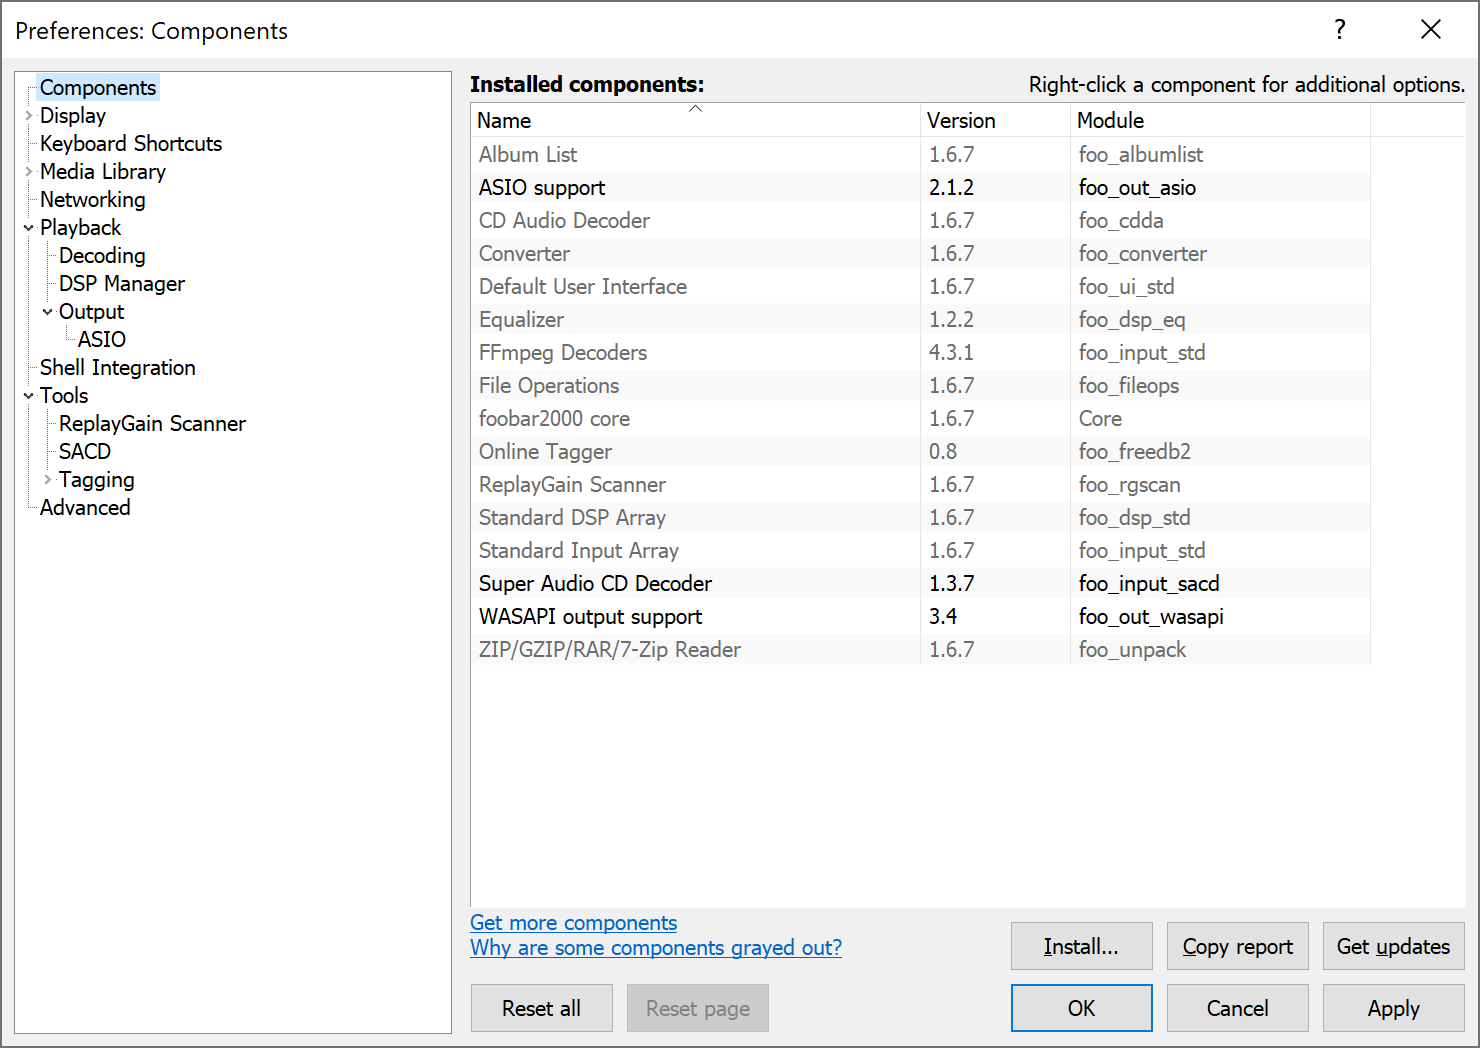Sort components by Module column header

[x=1220, y=120]
